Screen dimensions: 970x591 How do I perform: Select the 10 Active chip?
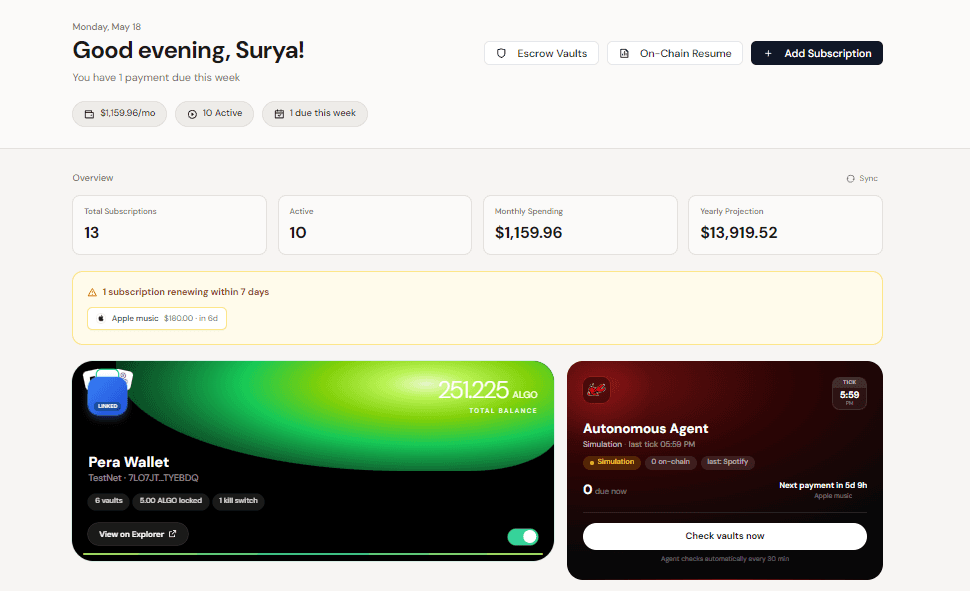214,113
